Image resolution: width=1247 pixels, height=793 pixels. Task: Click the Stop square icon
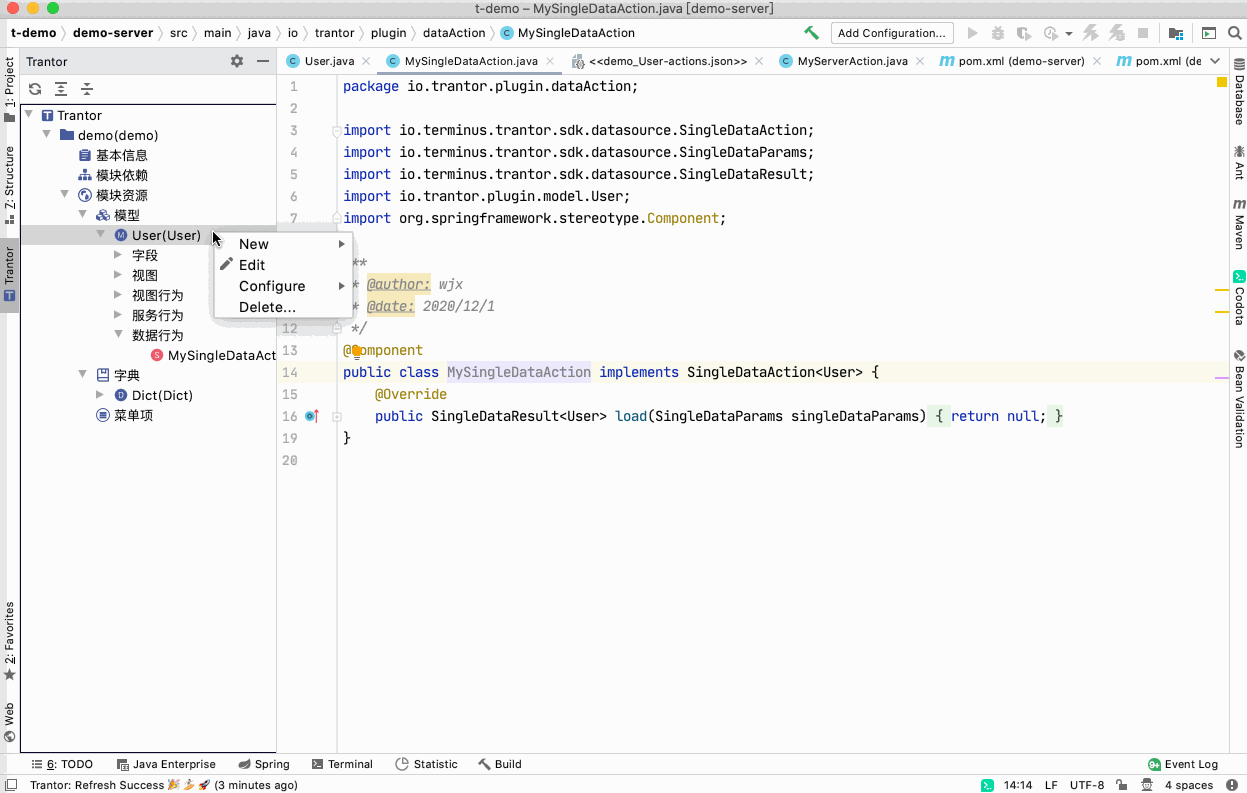(1142, 33)
